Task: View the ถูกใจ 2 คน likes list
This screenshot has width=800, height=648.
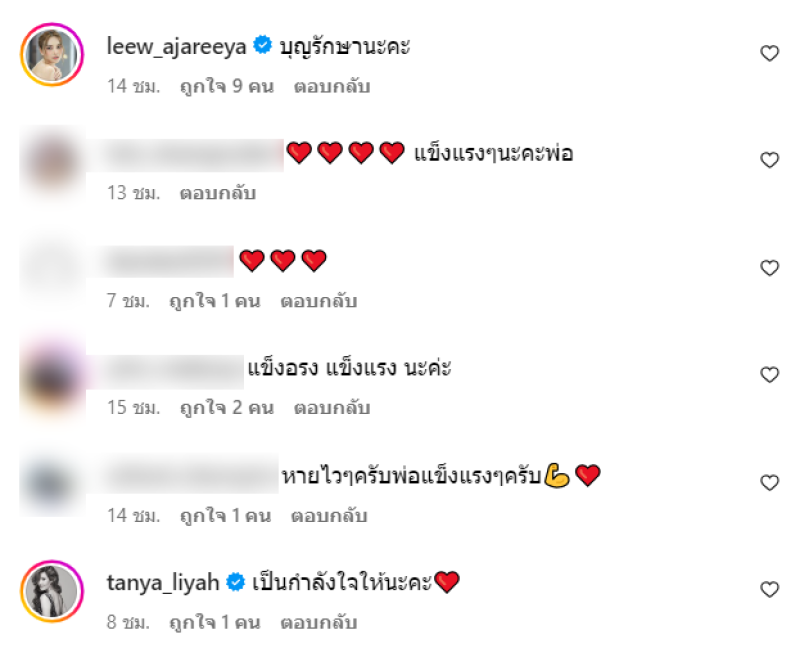Action: coord(227,408)
